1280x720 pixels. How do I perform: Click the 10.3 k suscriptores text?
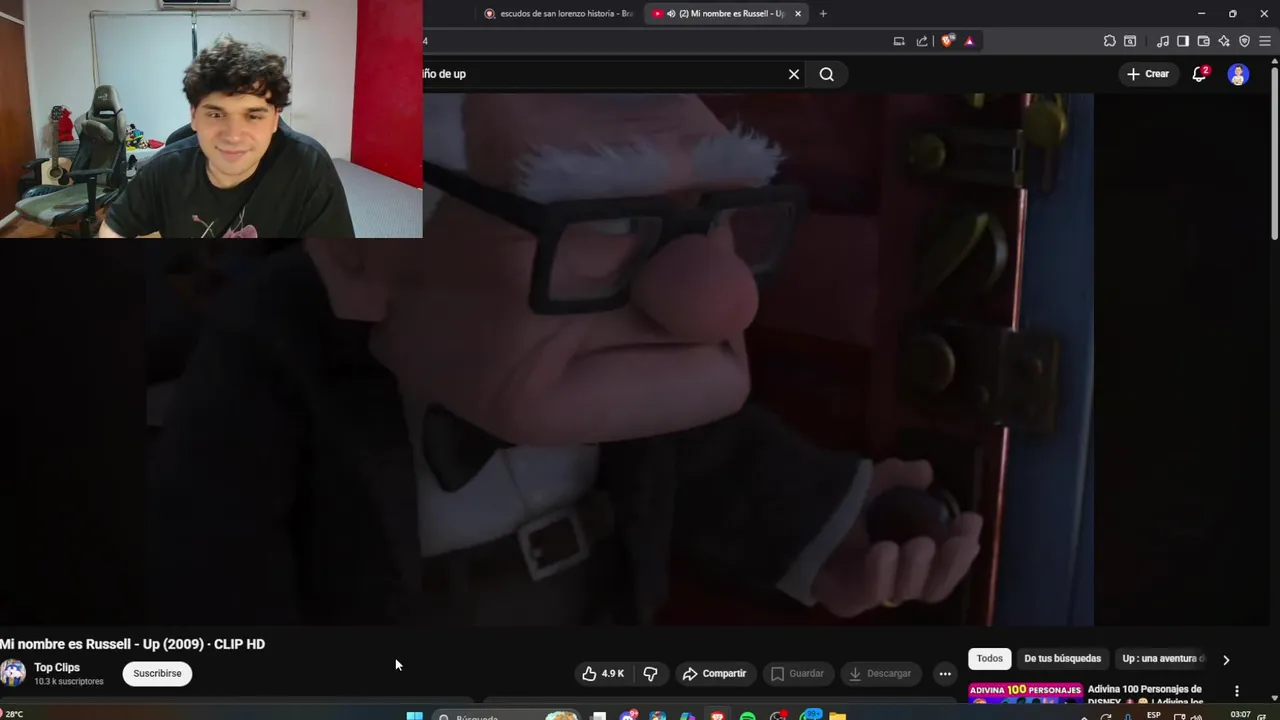point(69,682)
